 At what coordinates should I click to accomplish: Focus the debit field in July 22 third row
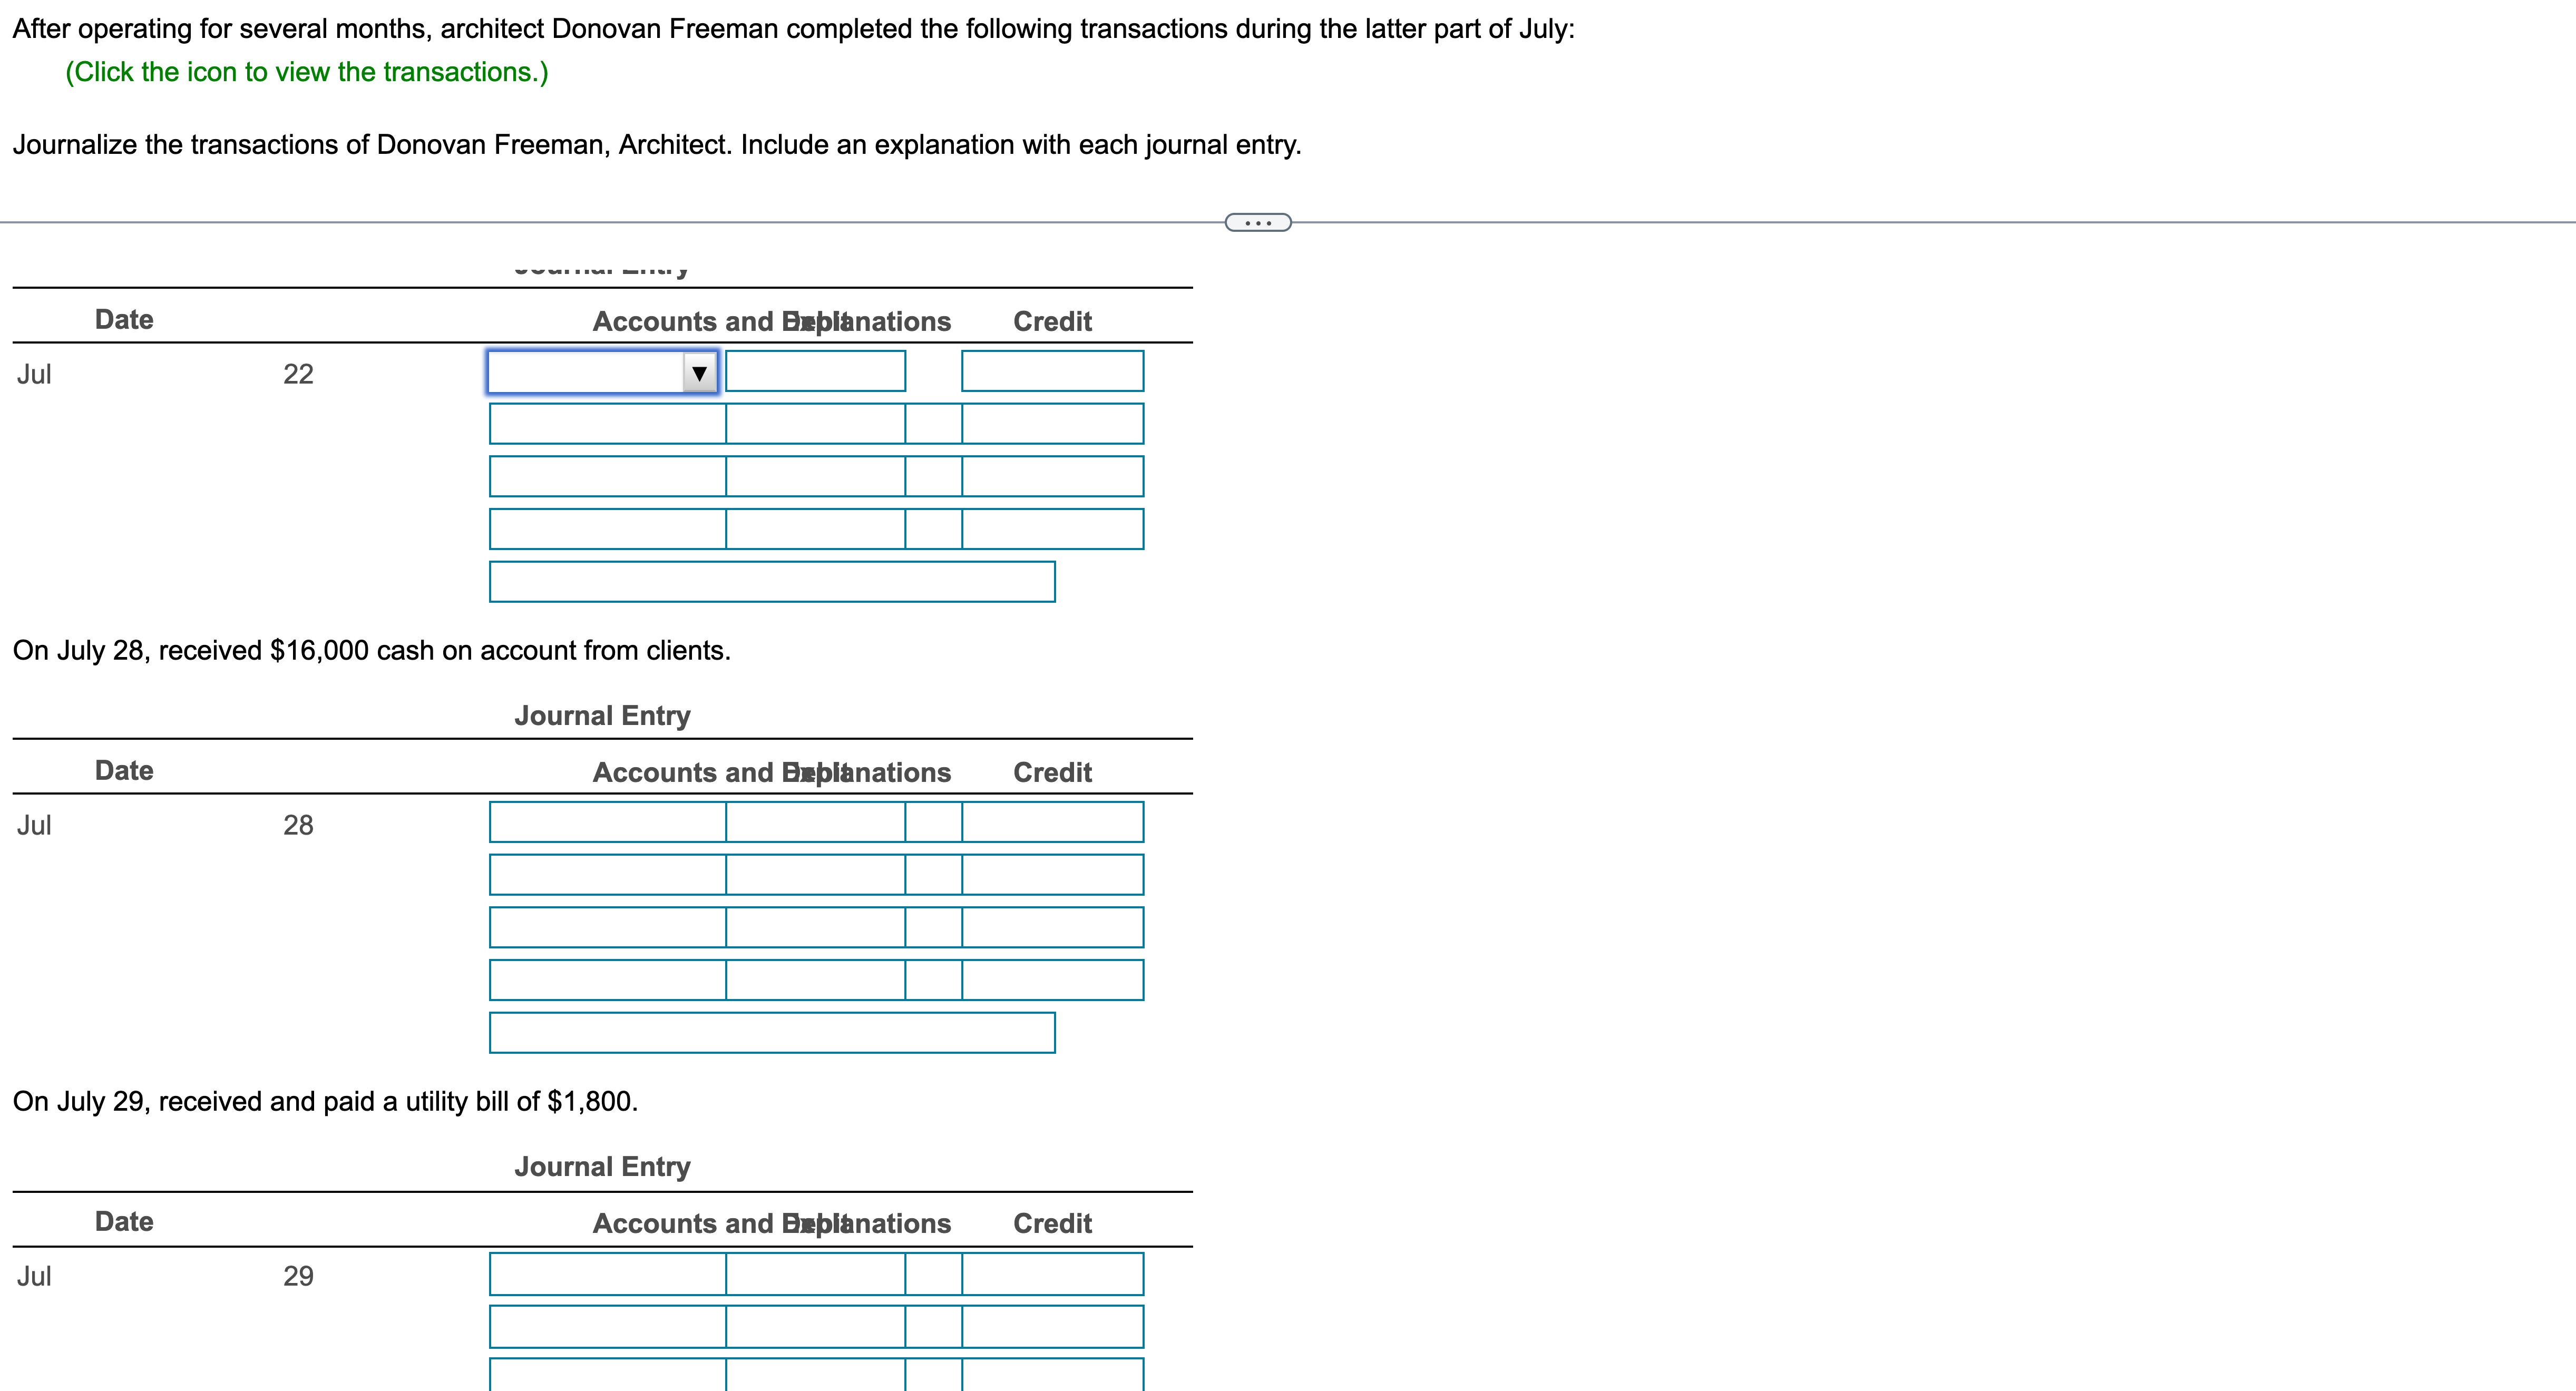(x=815, y=476)
